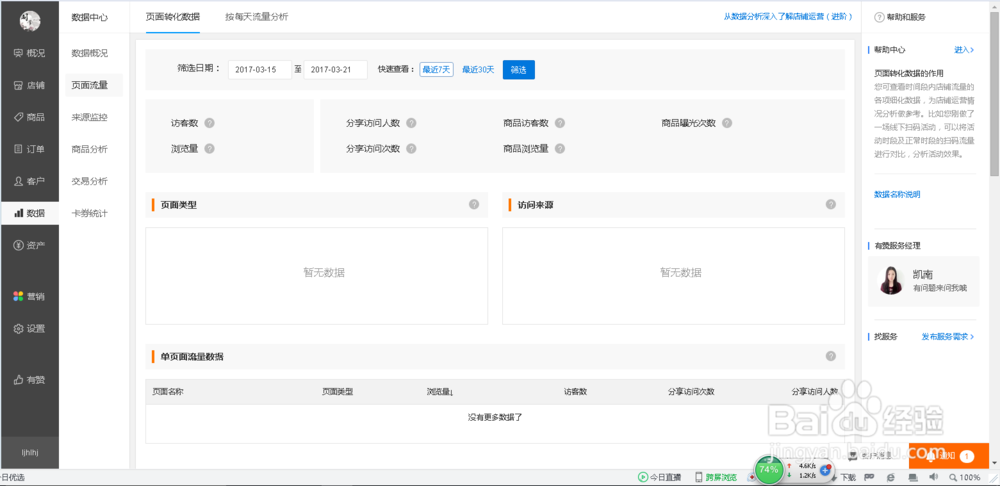Viewport: 1000px width, 486px height.
Task: Click help icon in 页面类型 header
Action: (474, 205)
